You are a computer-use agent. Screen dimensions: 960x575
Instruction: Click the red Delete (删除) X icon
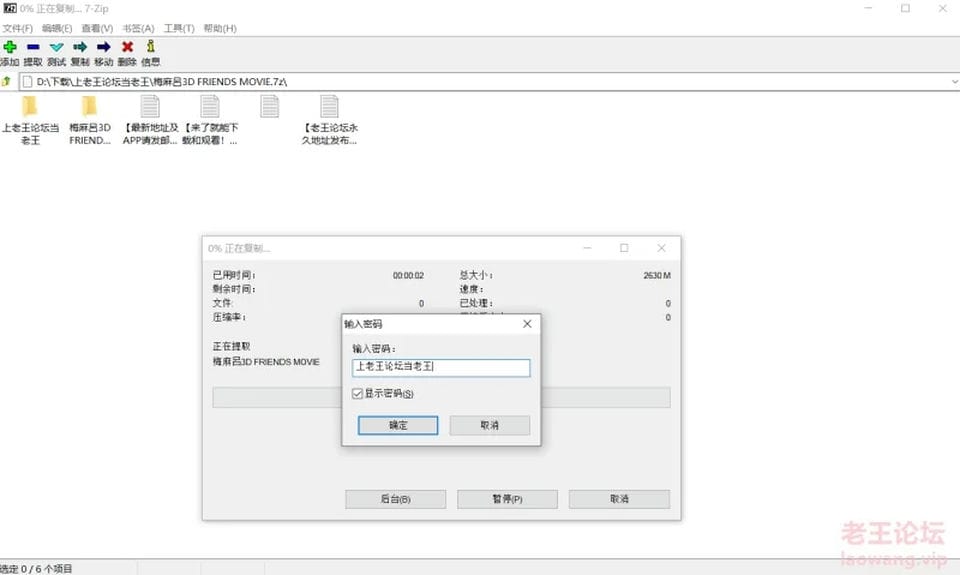pos(127,47)
